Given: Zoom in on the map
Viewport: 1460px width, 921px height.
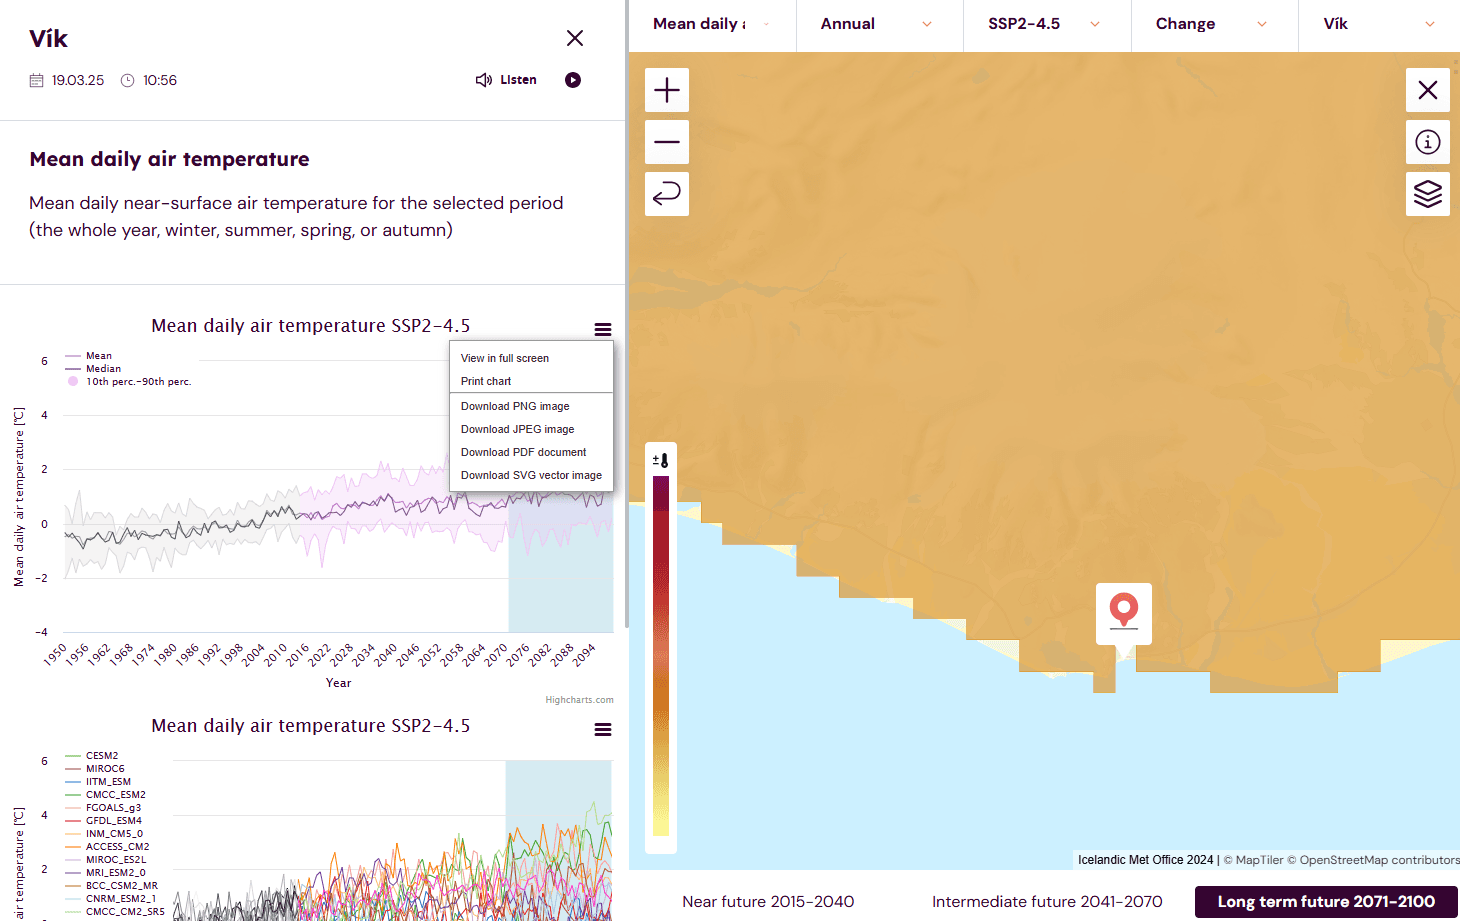Looking at the screenshot, I should point(667,91).
